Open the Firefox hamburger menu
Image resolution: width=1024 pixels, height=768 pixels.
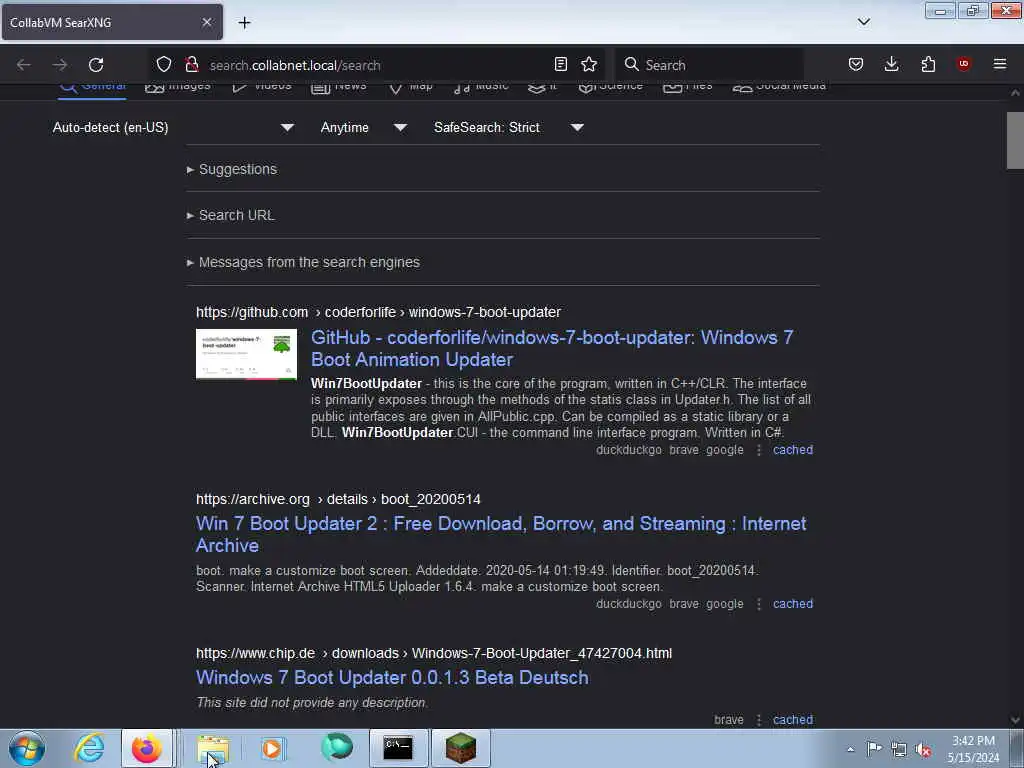pyautogui.click(x=1000, y=64)
